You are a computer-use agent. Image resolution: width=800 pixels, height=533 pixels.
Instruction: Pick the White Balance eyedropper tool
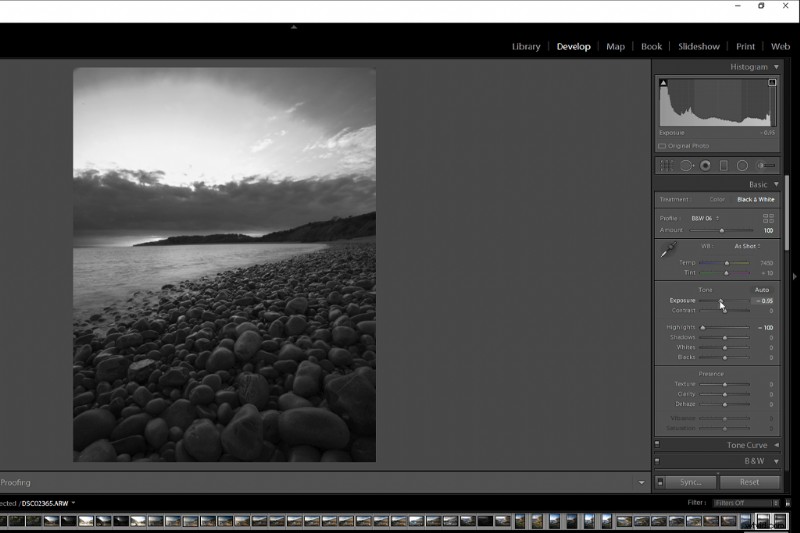(668, 250)
